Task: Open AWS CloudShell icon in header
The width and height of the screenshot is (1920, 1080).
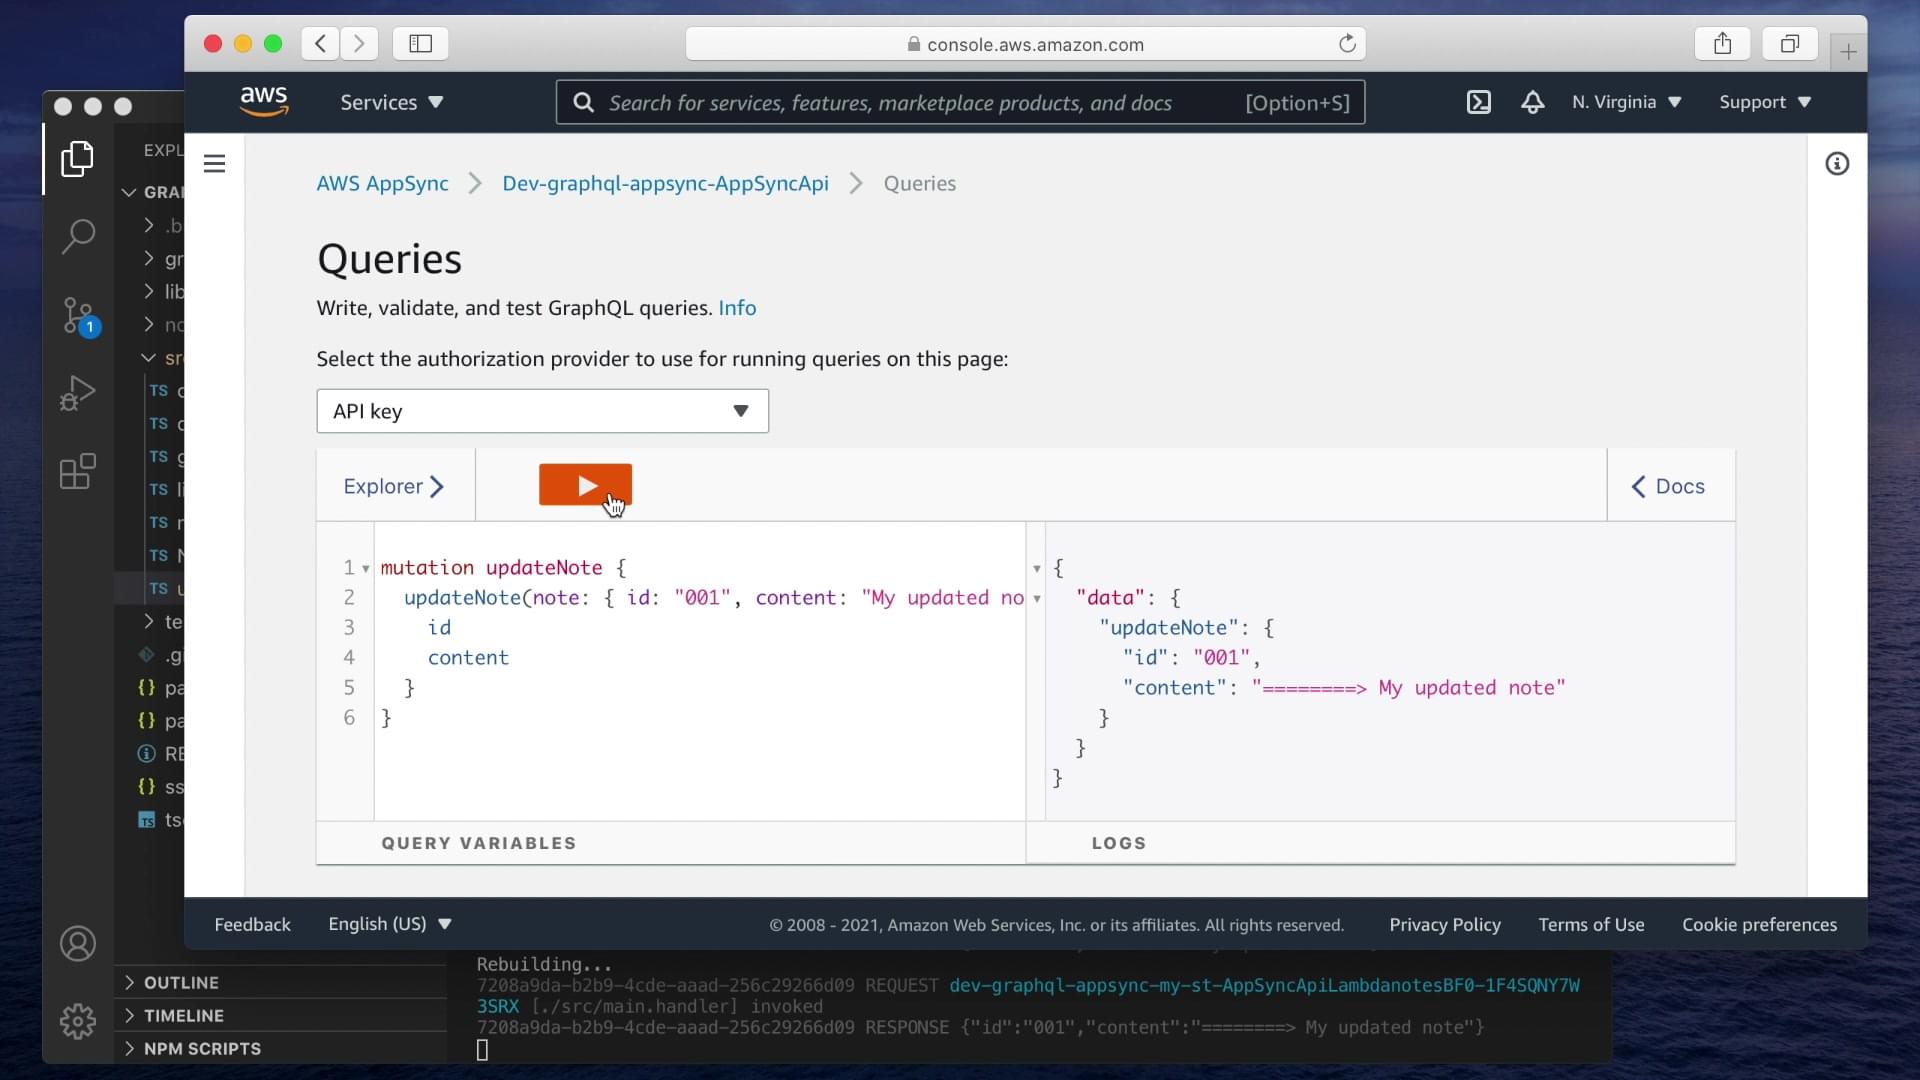Action: tap(1478, 103)
